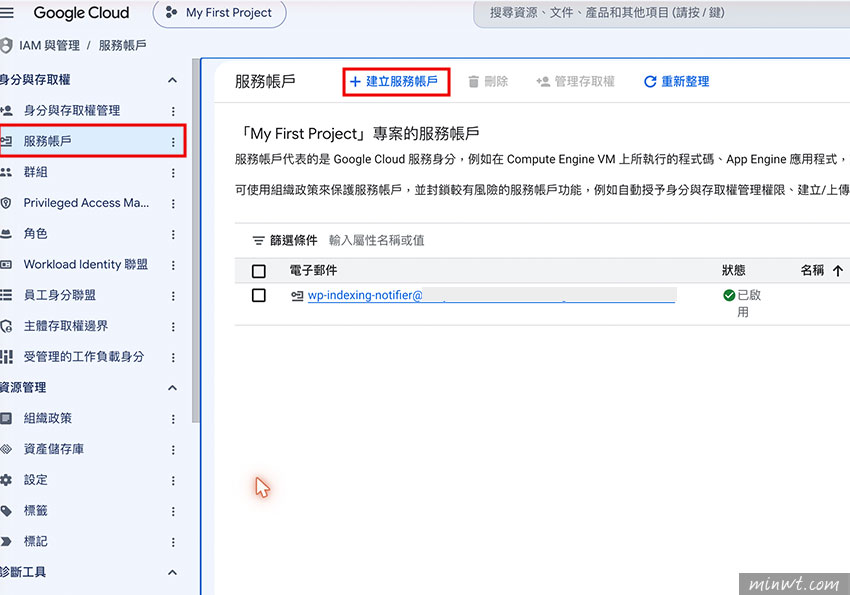Open more options for 資產儲存庫
The image size is (850, 595).
(173, 450)
